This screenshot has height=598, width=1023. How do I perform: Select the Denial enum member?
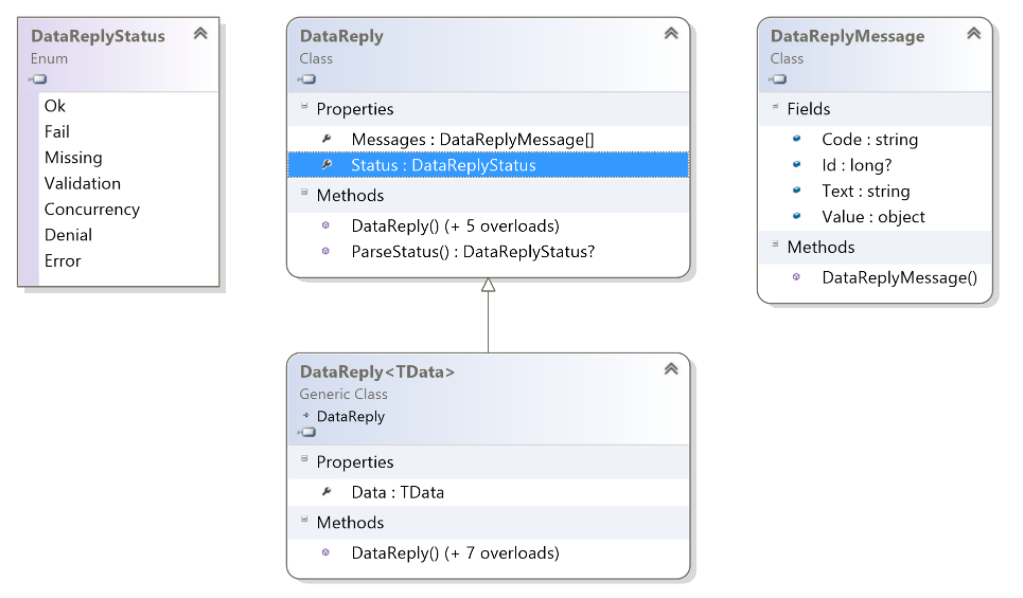click(68, 235)
